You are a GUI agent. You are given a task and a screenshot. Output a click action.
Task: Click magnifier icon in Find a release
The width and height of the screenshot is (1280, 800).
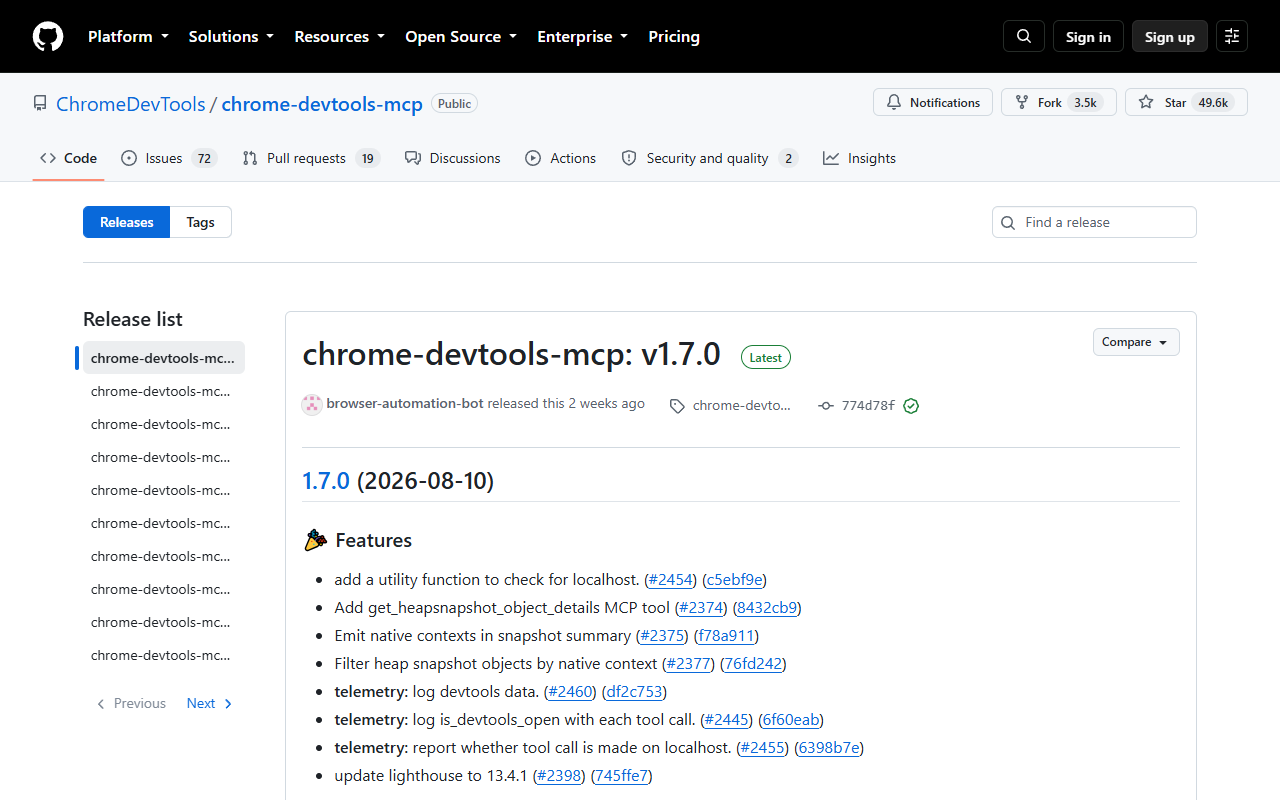(1009, 222)
